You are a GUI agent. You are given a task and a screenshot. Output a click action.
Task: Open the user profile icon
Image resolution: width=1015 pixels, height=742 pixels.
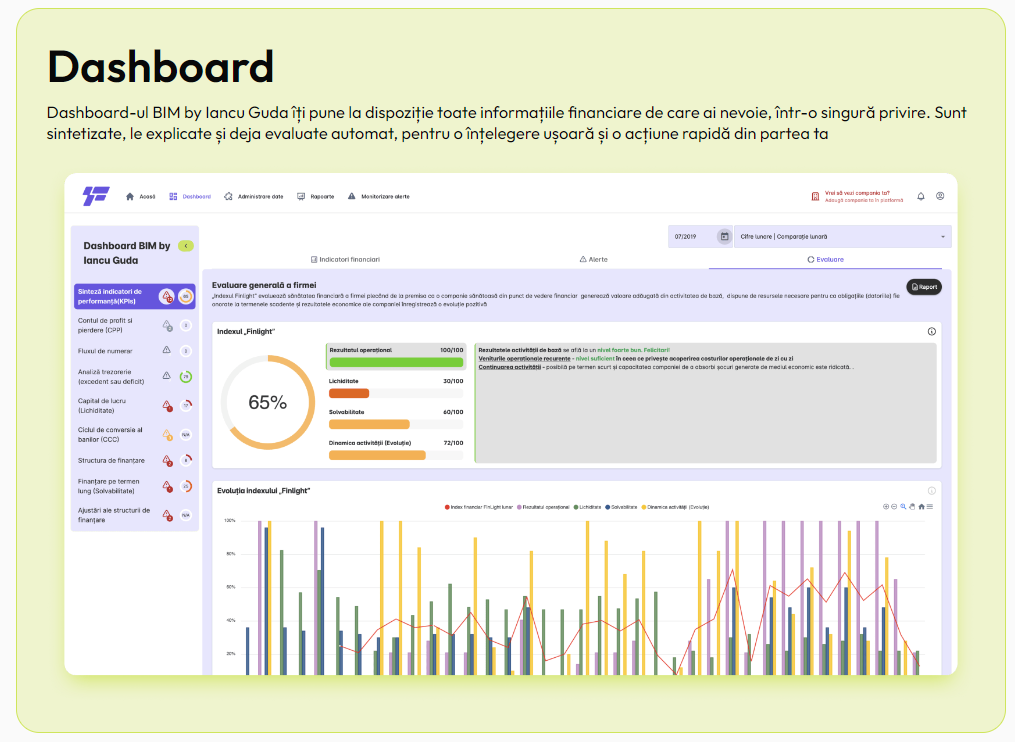click(940, 196)
